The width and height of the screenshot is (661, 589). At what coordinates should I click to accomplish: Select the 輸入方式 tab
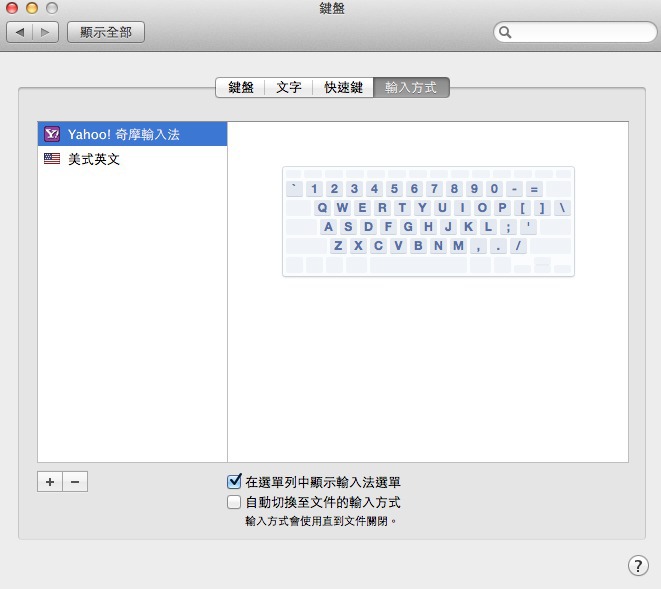tap(411, 87)
